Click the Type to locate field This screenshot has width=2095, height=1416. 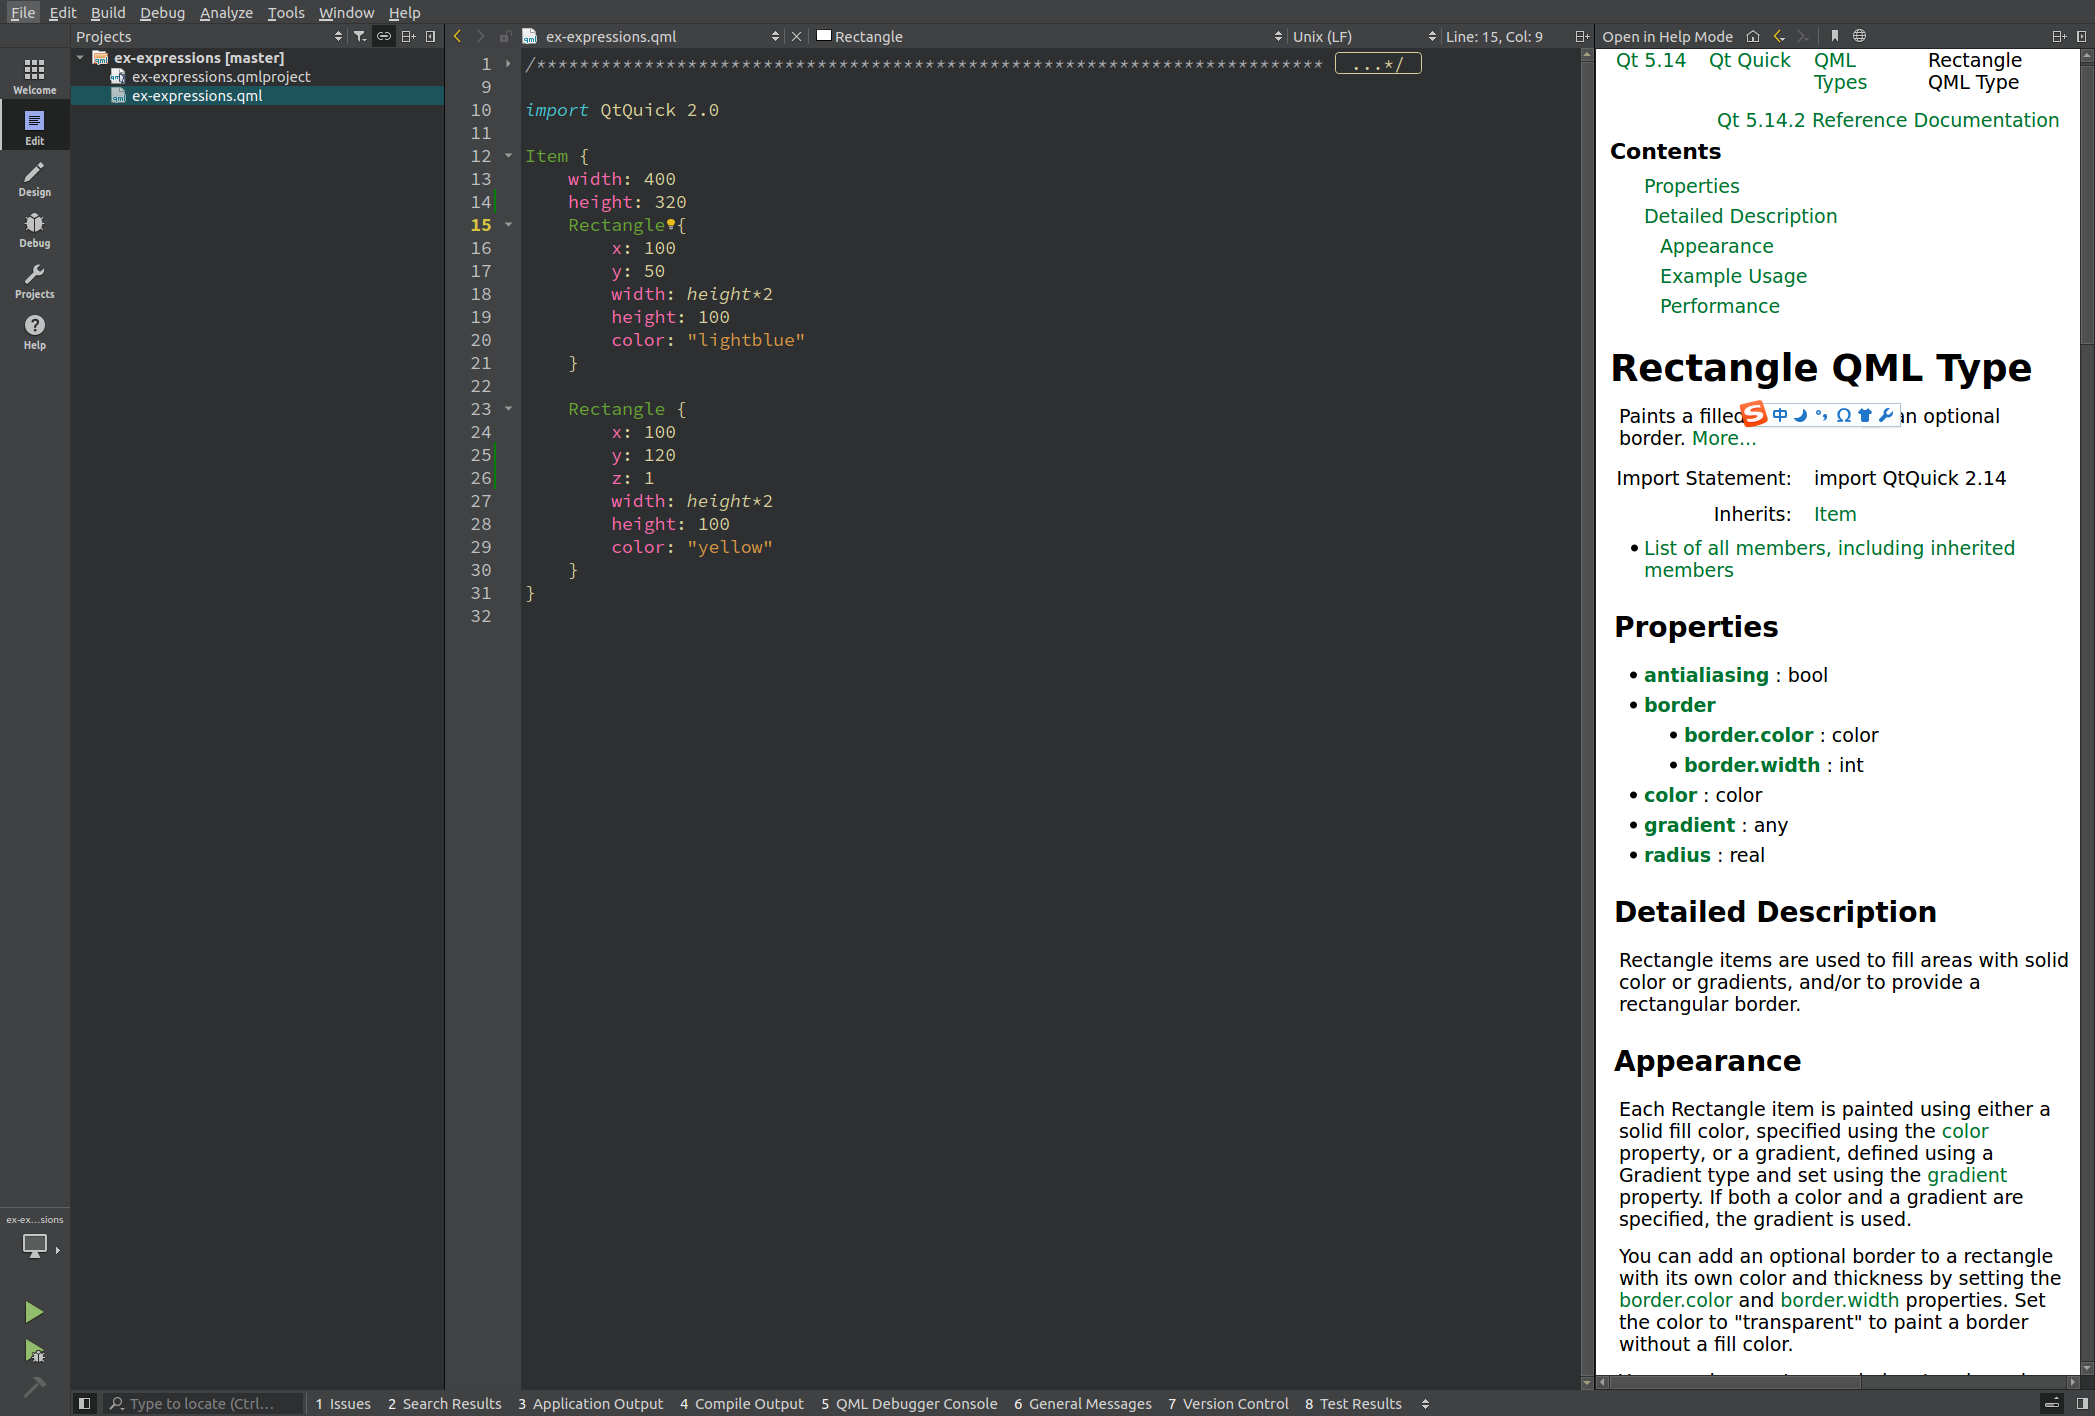200,1403
